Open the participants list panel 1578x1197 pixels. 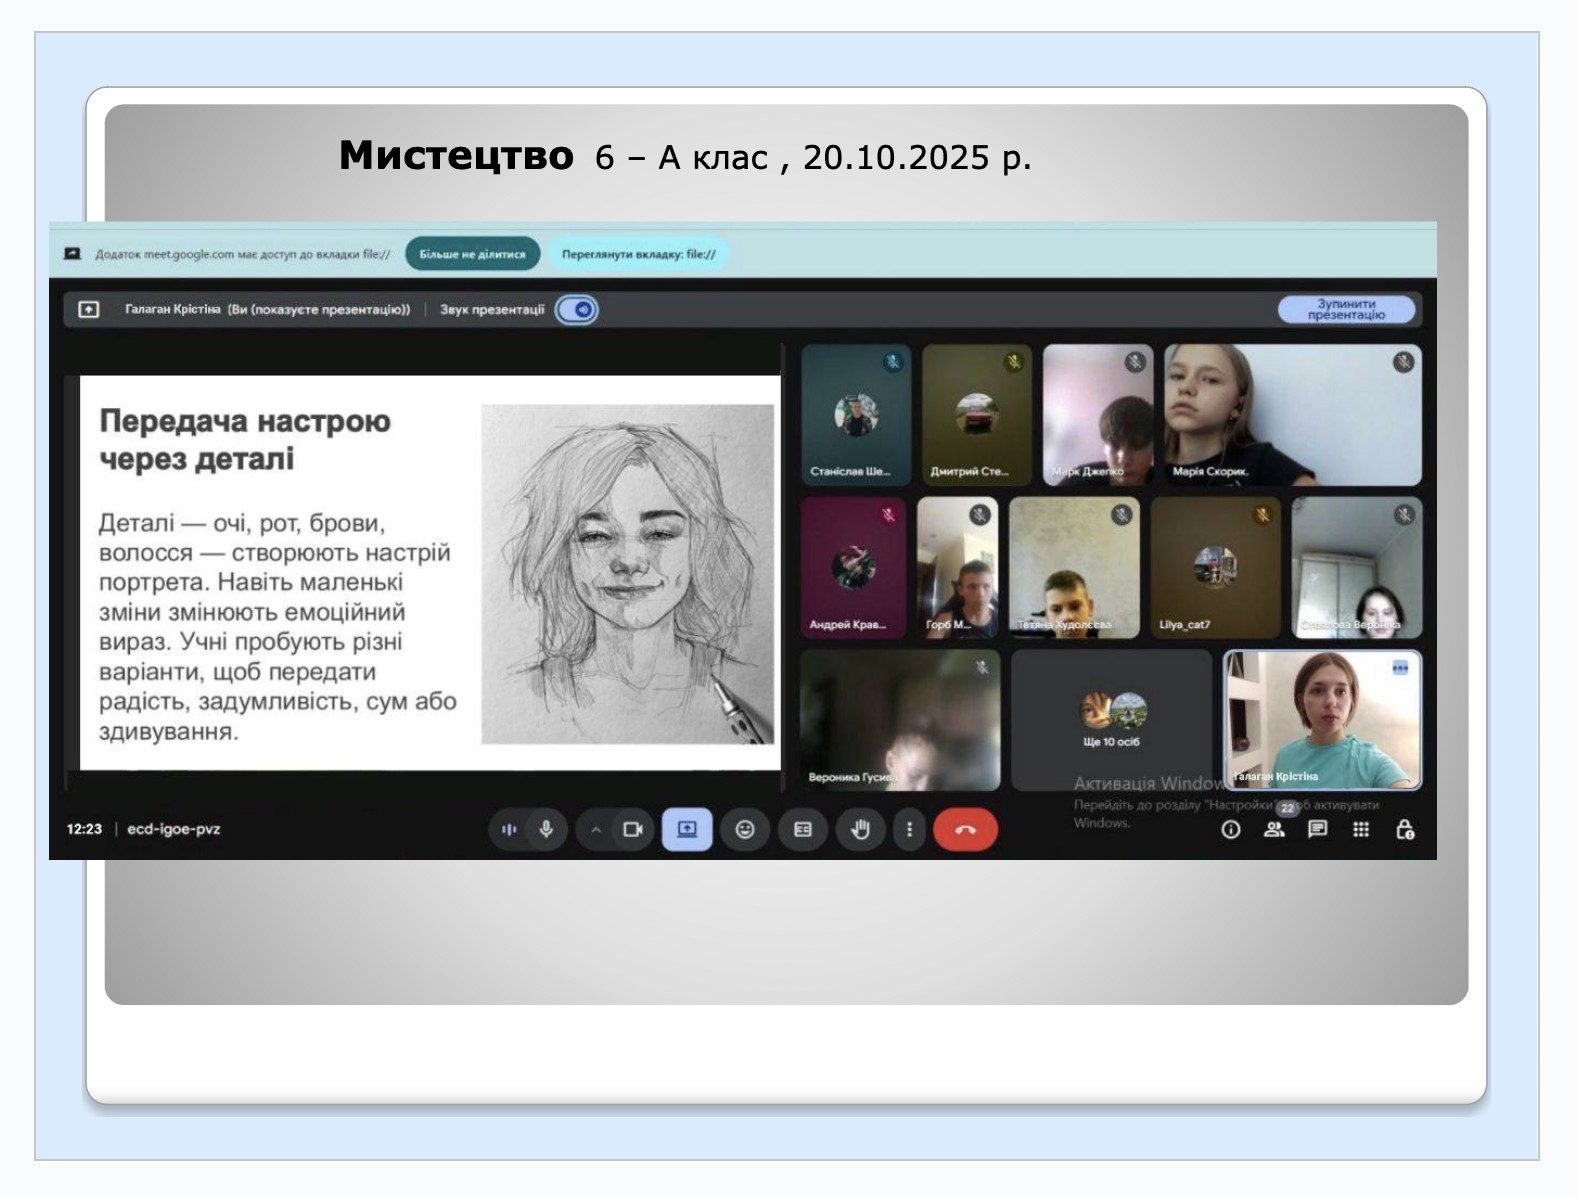point(1274,829)
